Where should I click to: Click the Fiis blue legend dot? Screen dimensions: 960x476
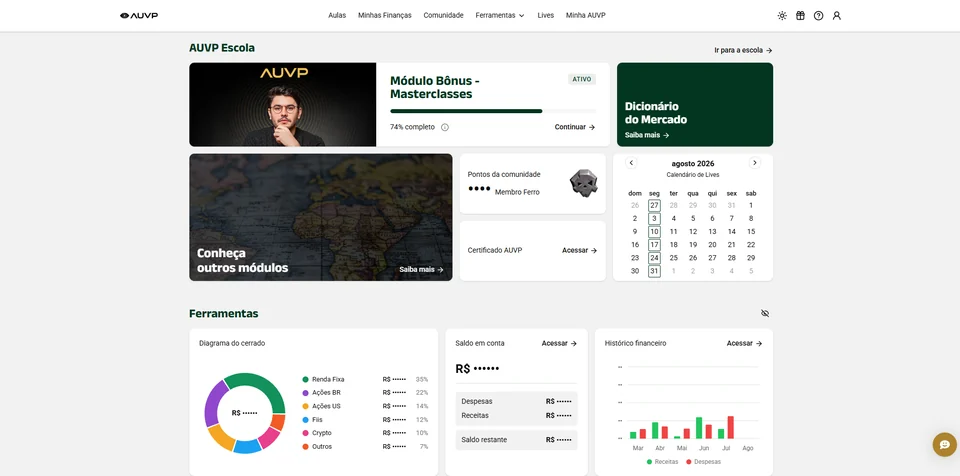tap(305, 420)
